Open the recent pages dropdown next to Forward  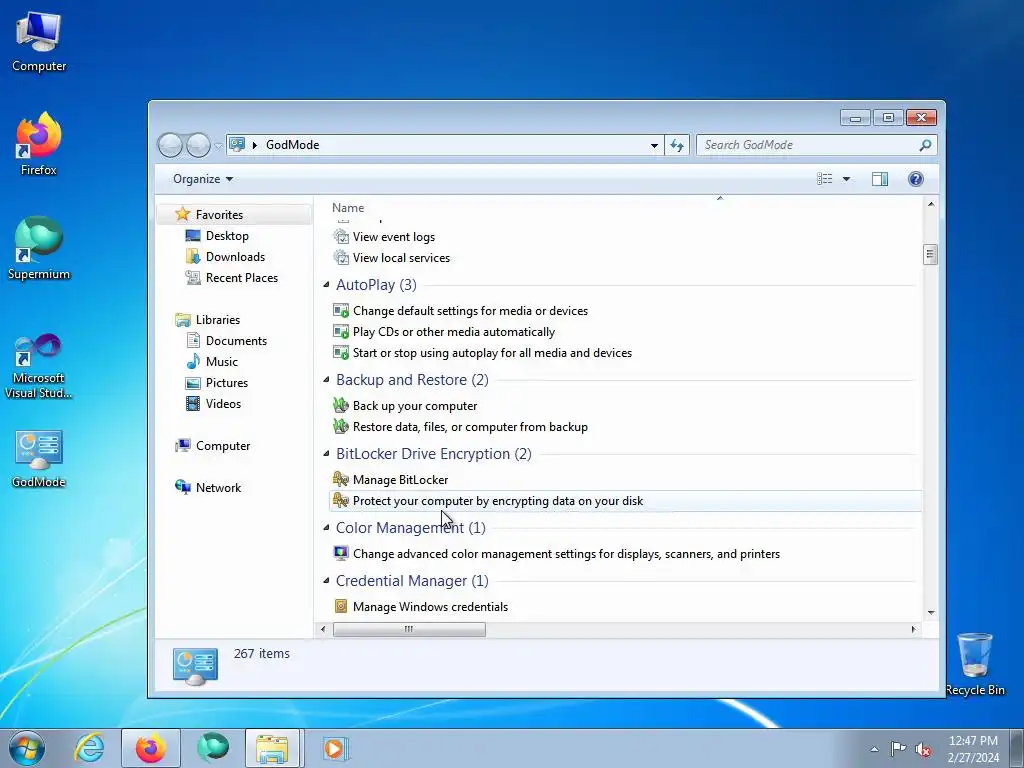(218, 146)
